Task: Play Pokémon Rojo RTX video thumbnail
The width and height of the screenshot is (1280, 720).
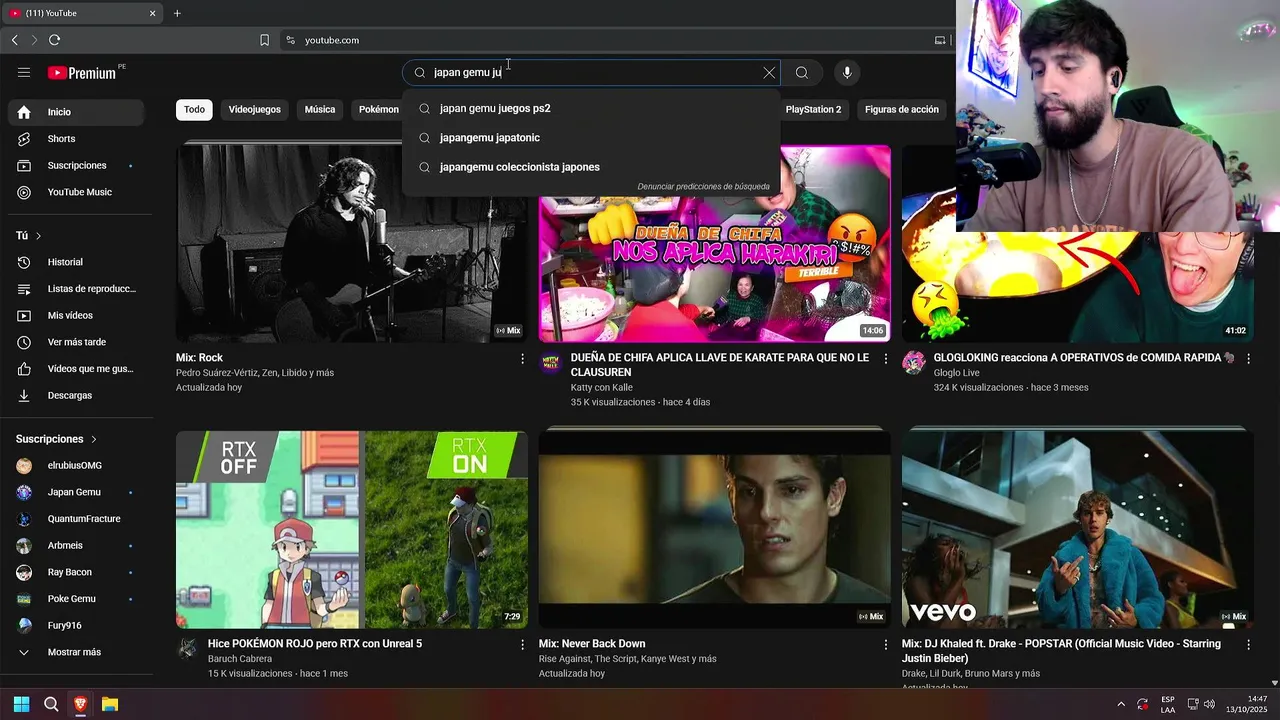Action: click(351, 529)
